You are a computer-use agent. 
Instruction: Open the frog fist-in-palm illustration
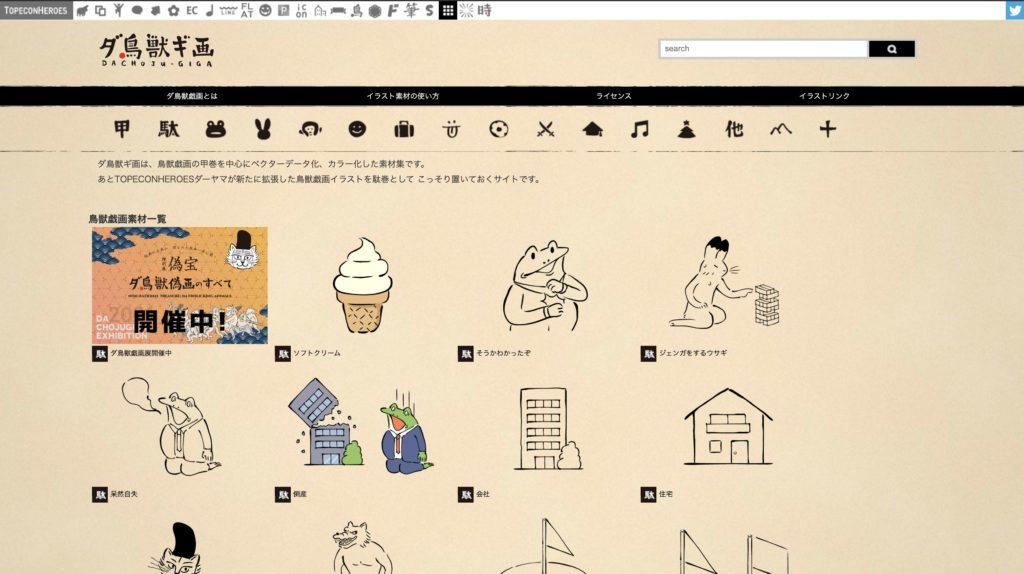click(x=545, y=286)
